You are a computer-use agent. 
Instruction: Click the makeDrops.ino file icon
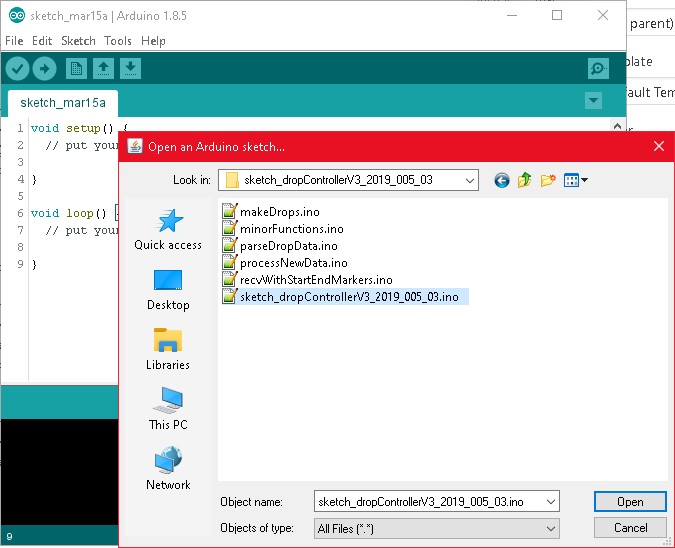tap(229, 211)
